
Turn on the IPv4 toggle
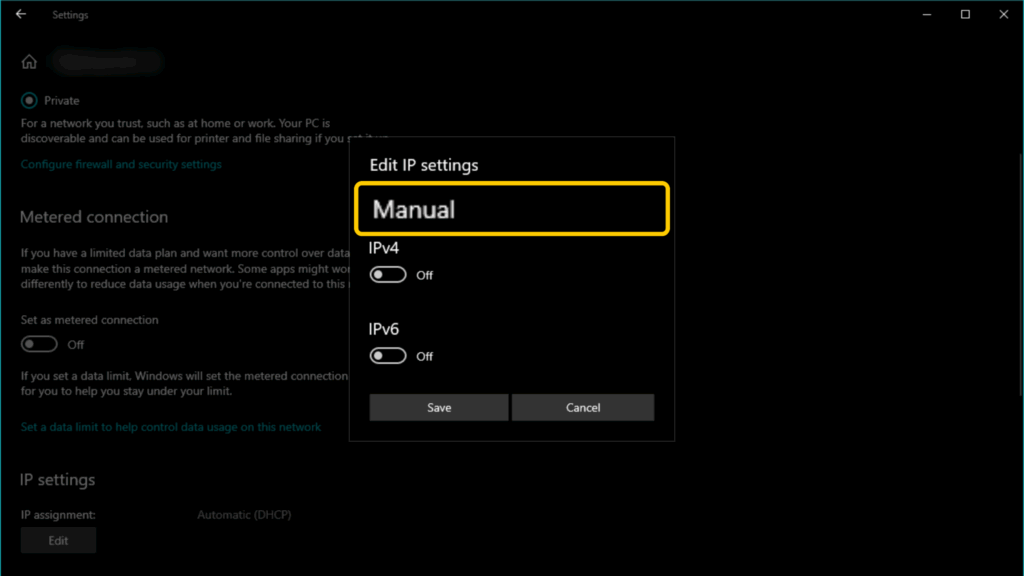click(x=388, y=275)
